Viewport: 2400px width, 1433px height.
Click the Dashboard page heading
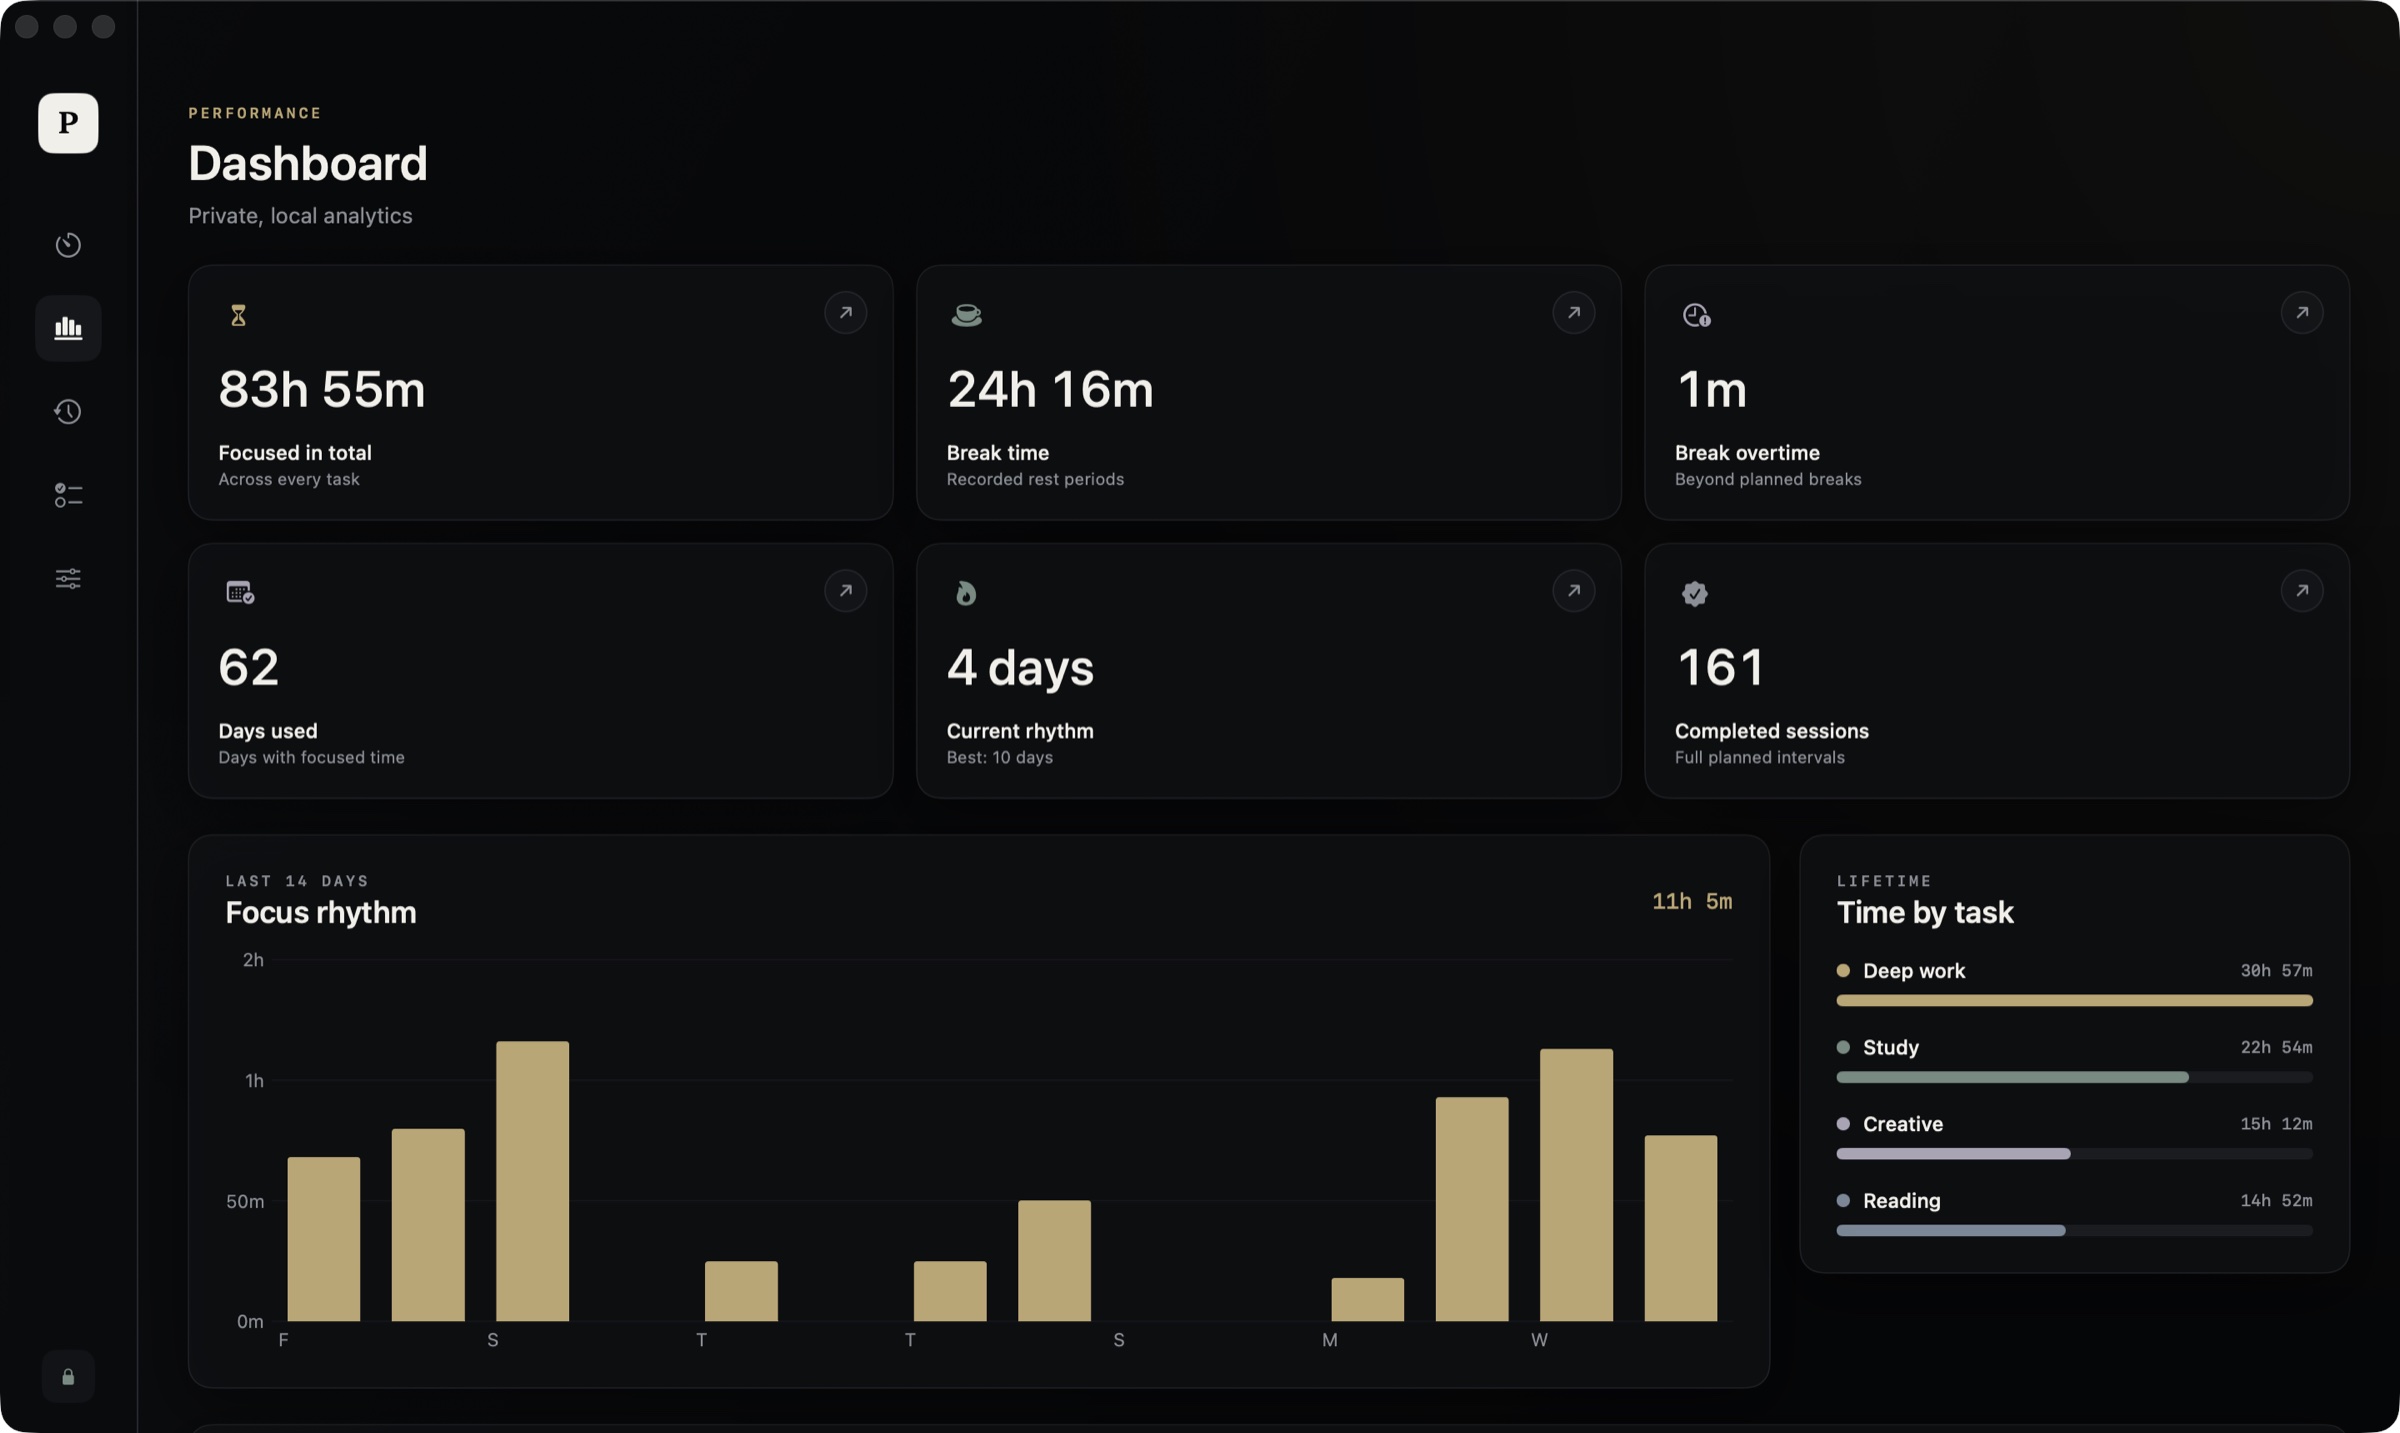click(308, 163)
